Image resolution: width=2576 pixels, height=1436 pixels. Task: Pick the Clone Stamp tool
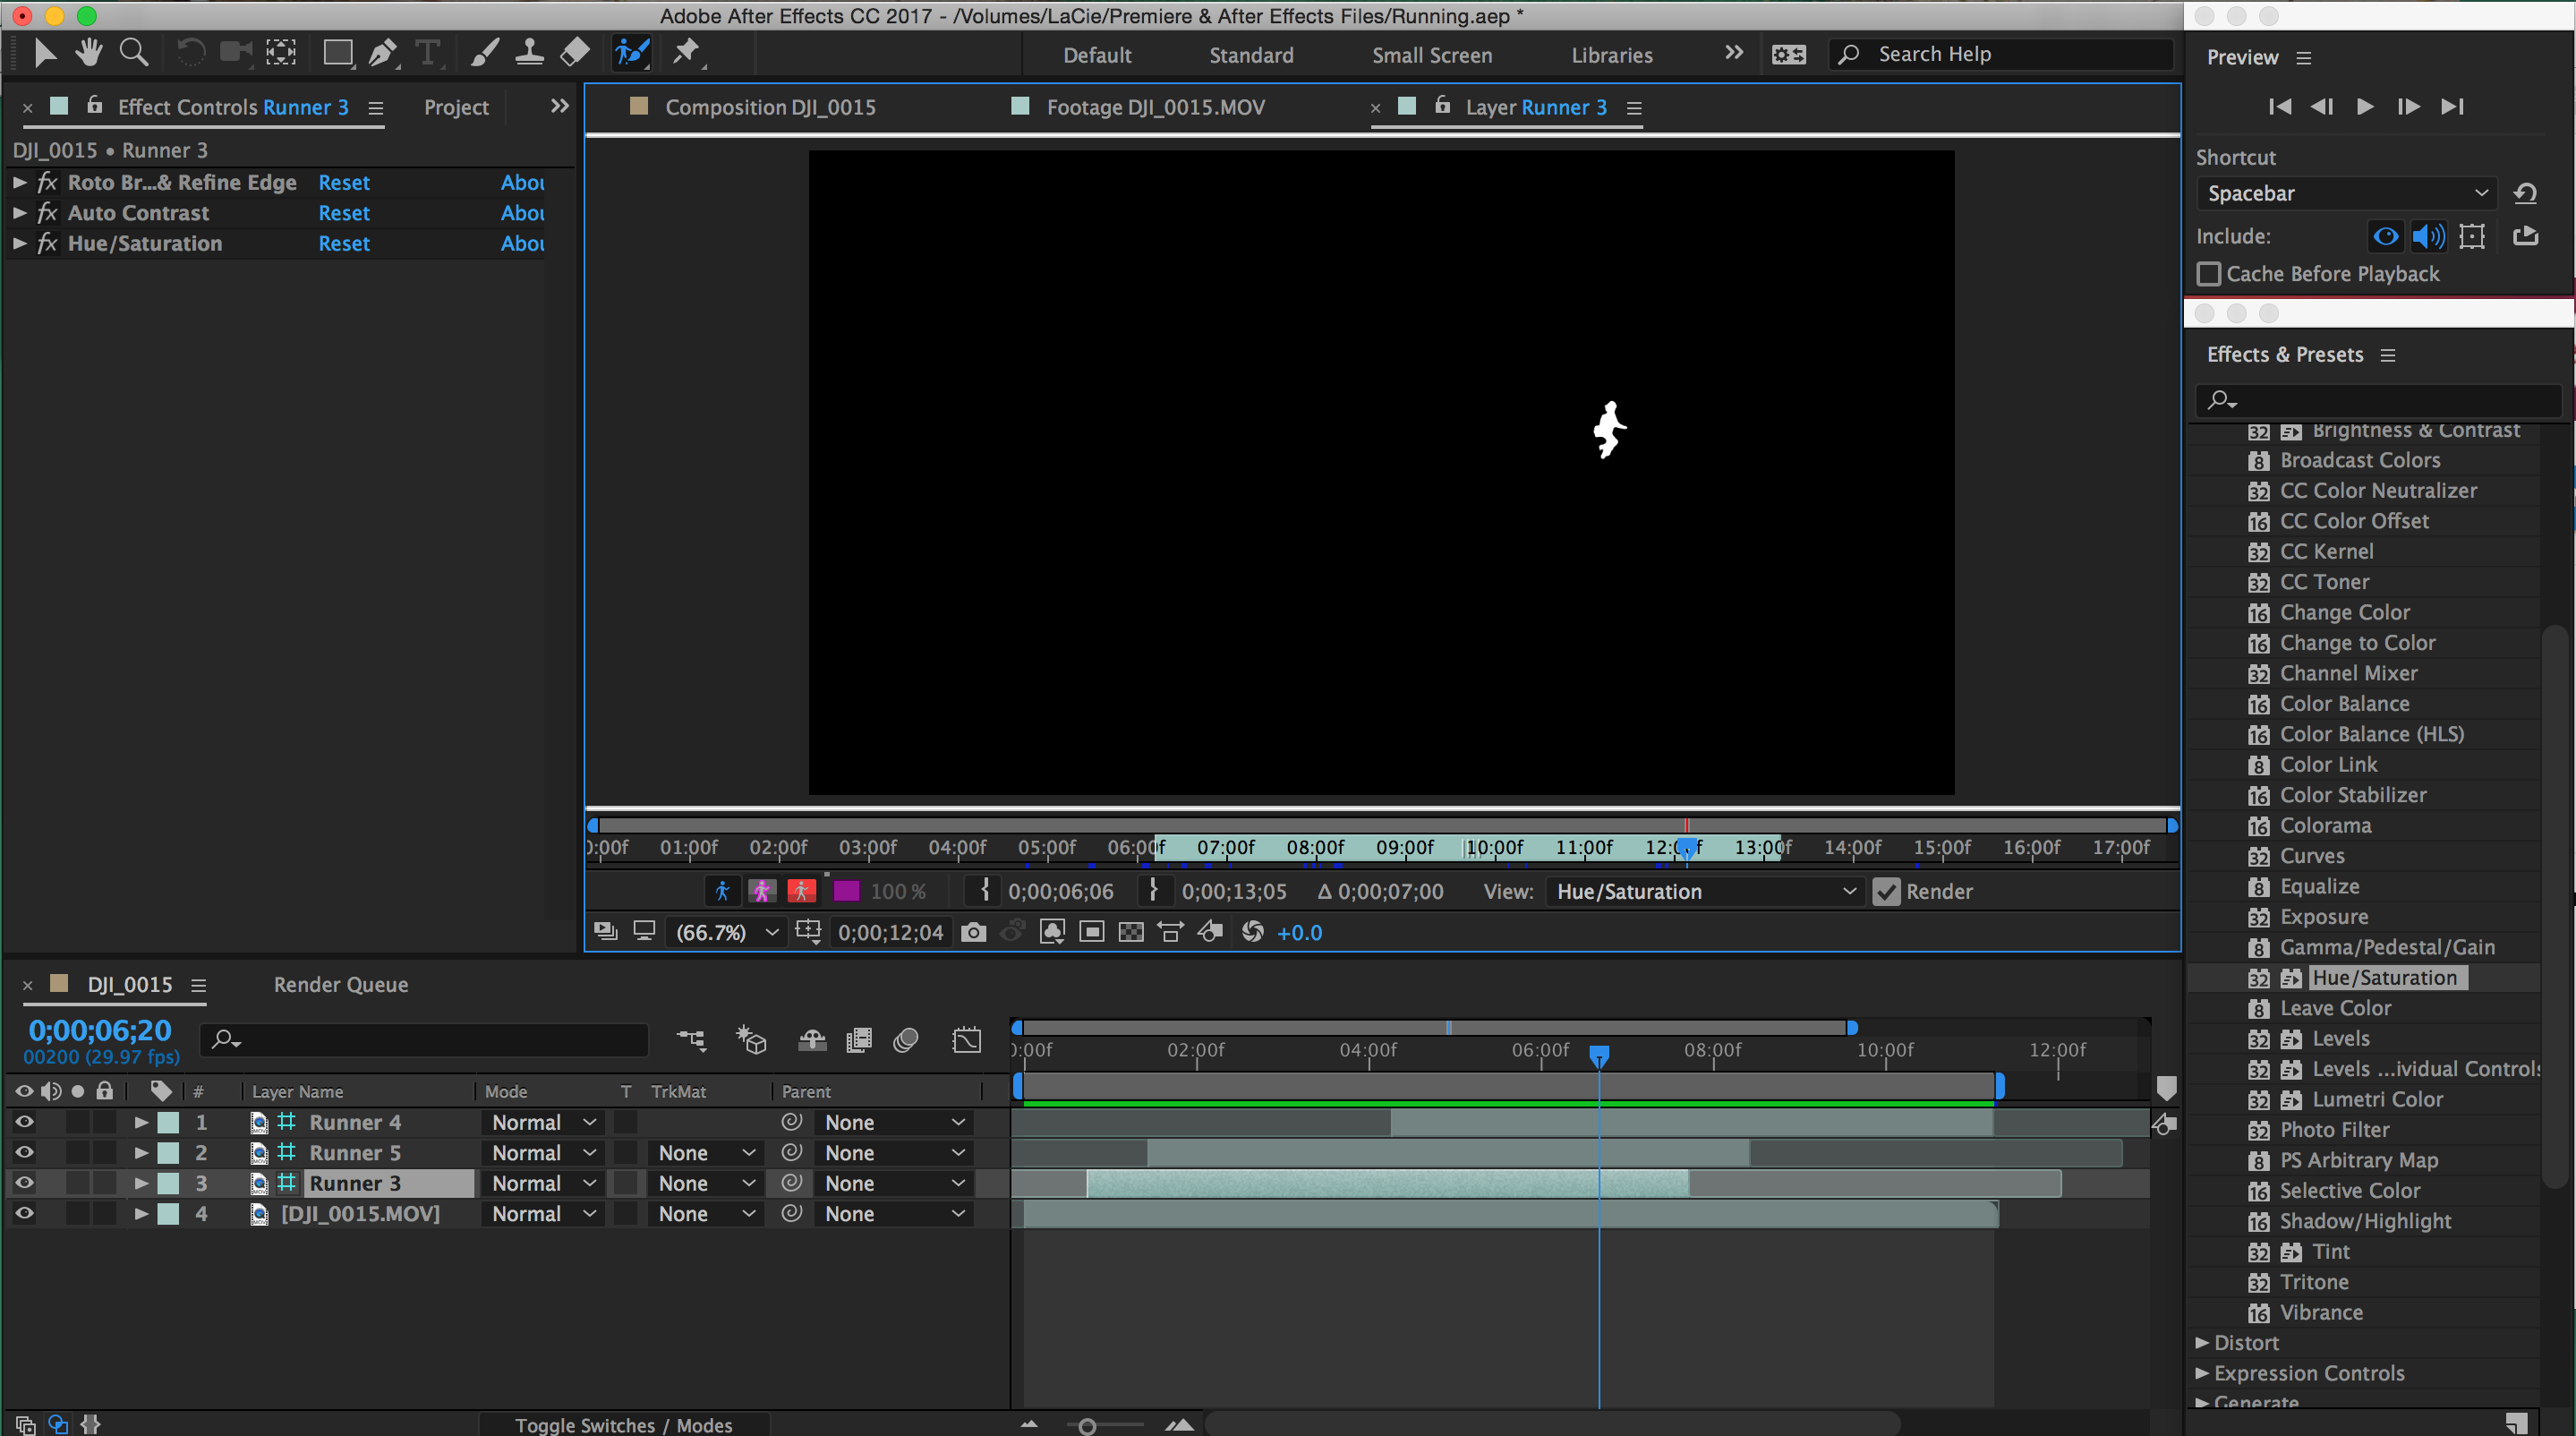pos(529,53)
